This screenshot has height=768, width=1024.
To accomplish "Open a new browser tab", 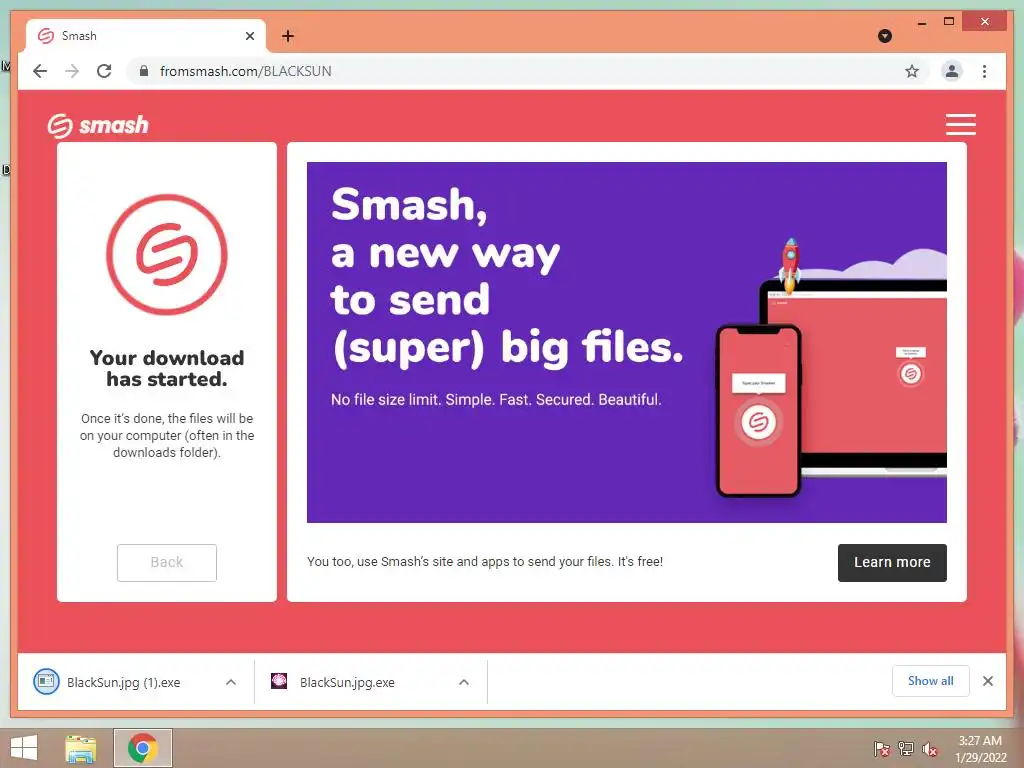I will coord(288,36).
